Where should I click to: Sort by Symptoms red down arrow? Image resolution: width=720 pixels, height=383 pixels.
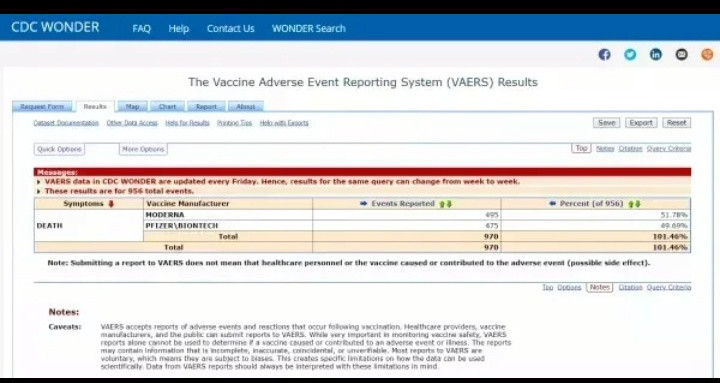pos(110,204)
